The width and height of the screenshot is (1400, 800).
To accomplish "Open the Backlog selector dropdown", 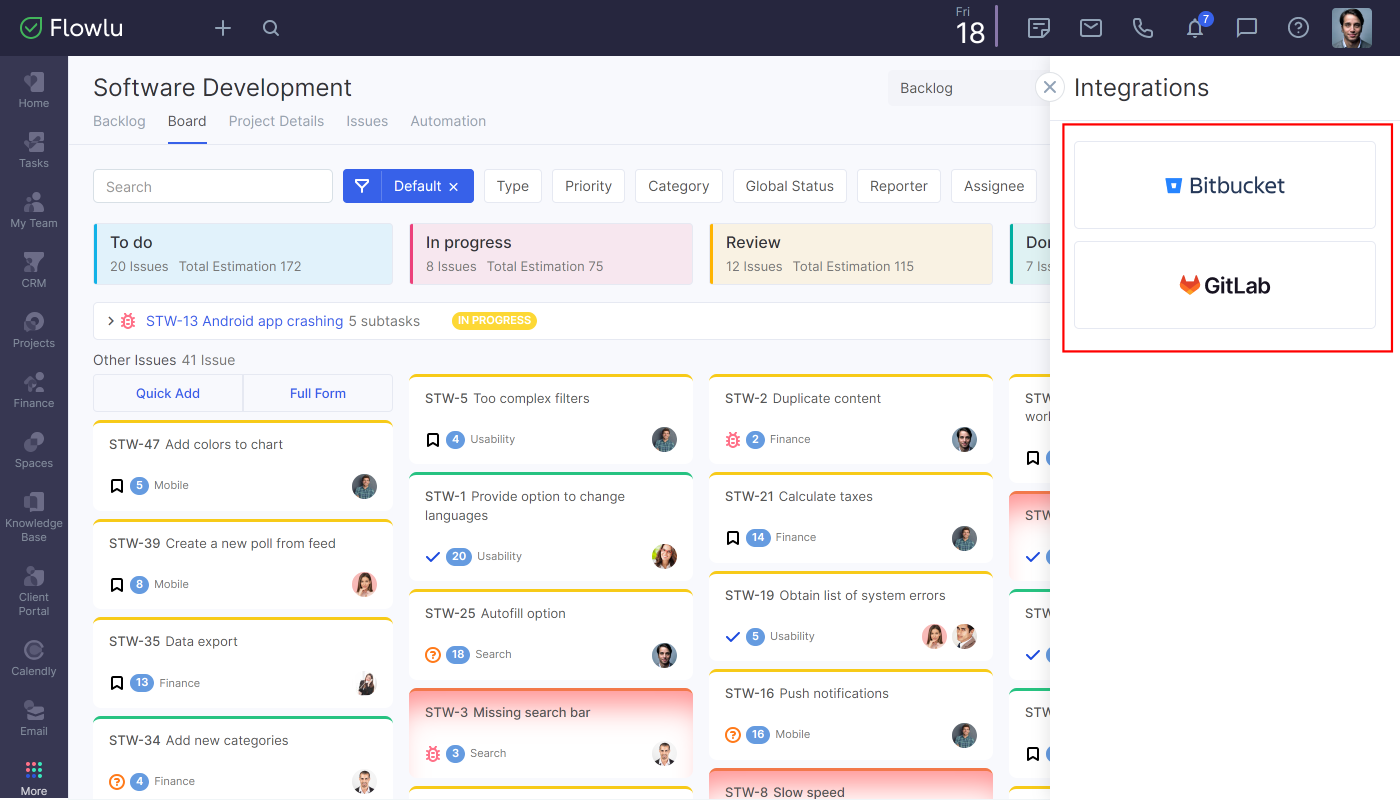I will 968,88.
